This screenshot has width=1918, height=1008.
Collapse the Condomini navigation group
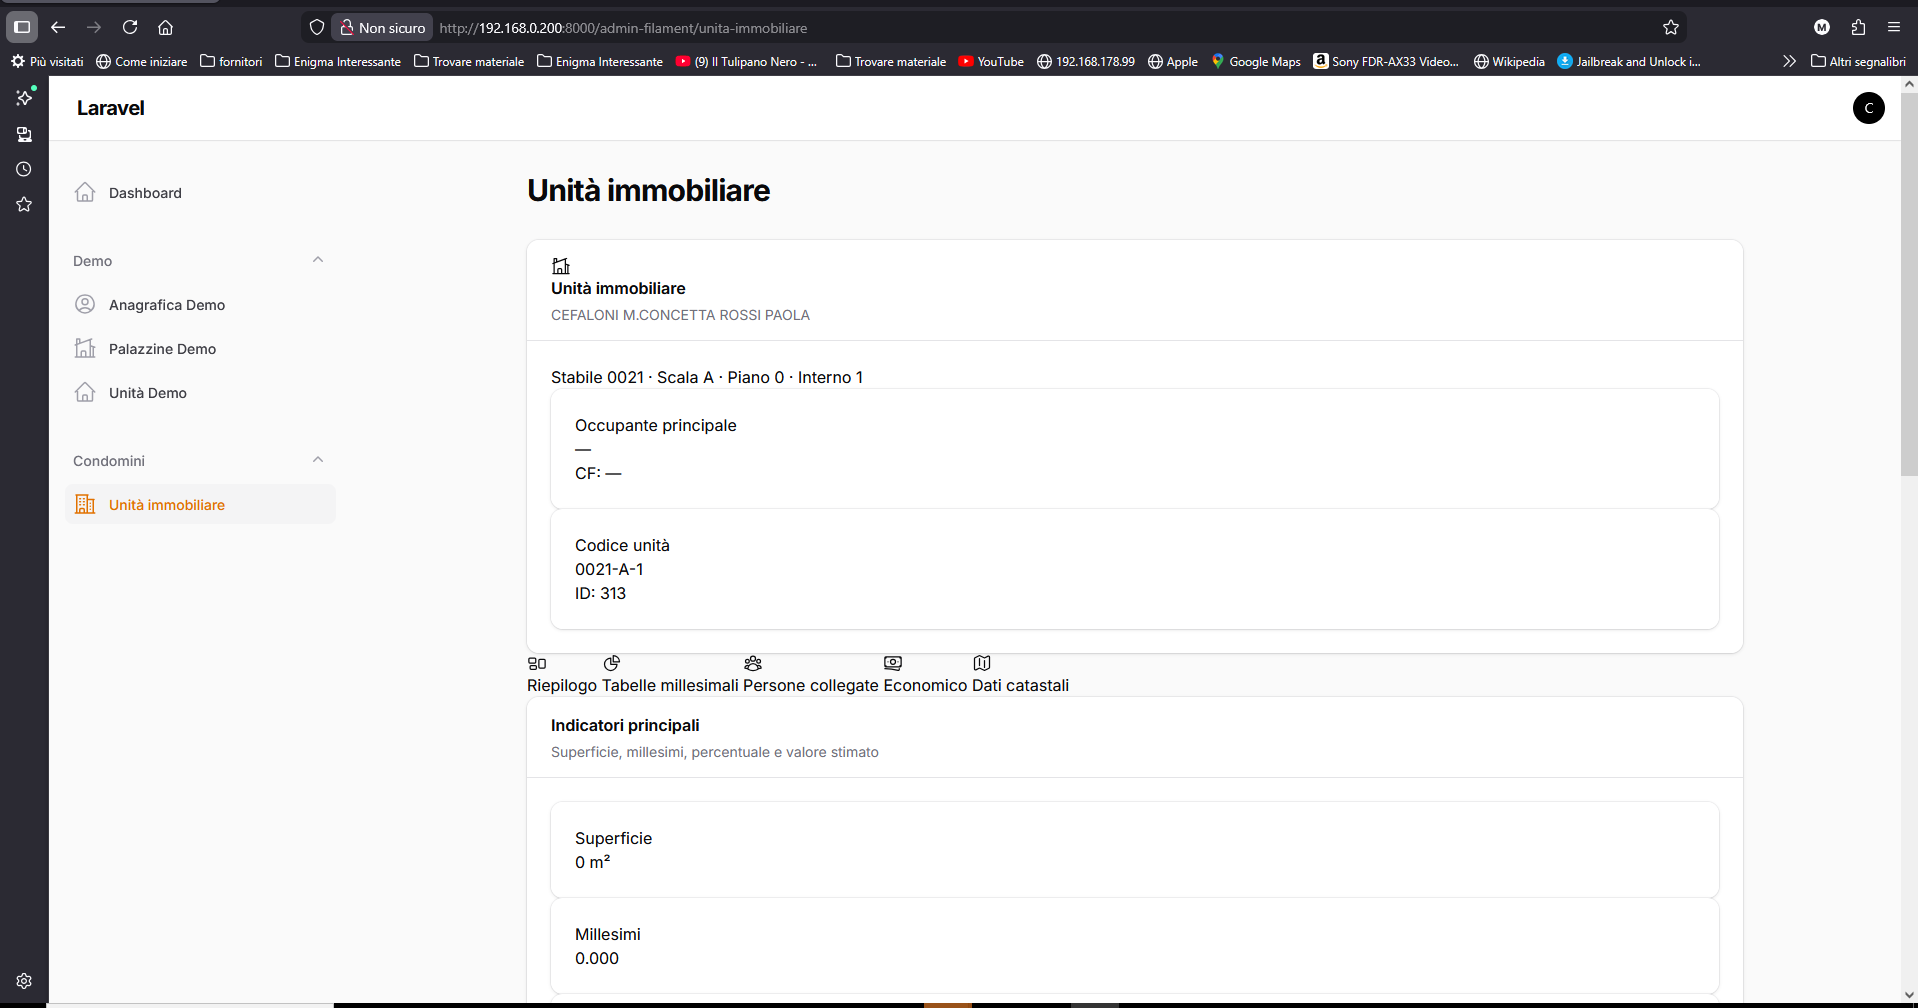click(x=318, y=460)
